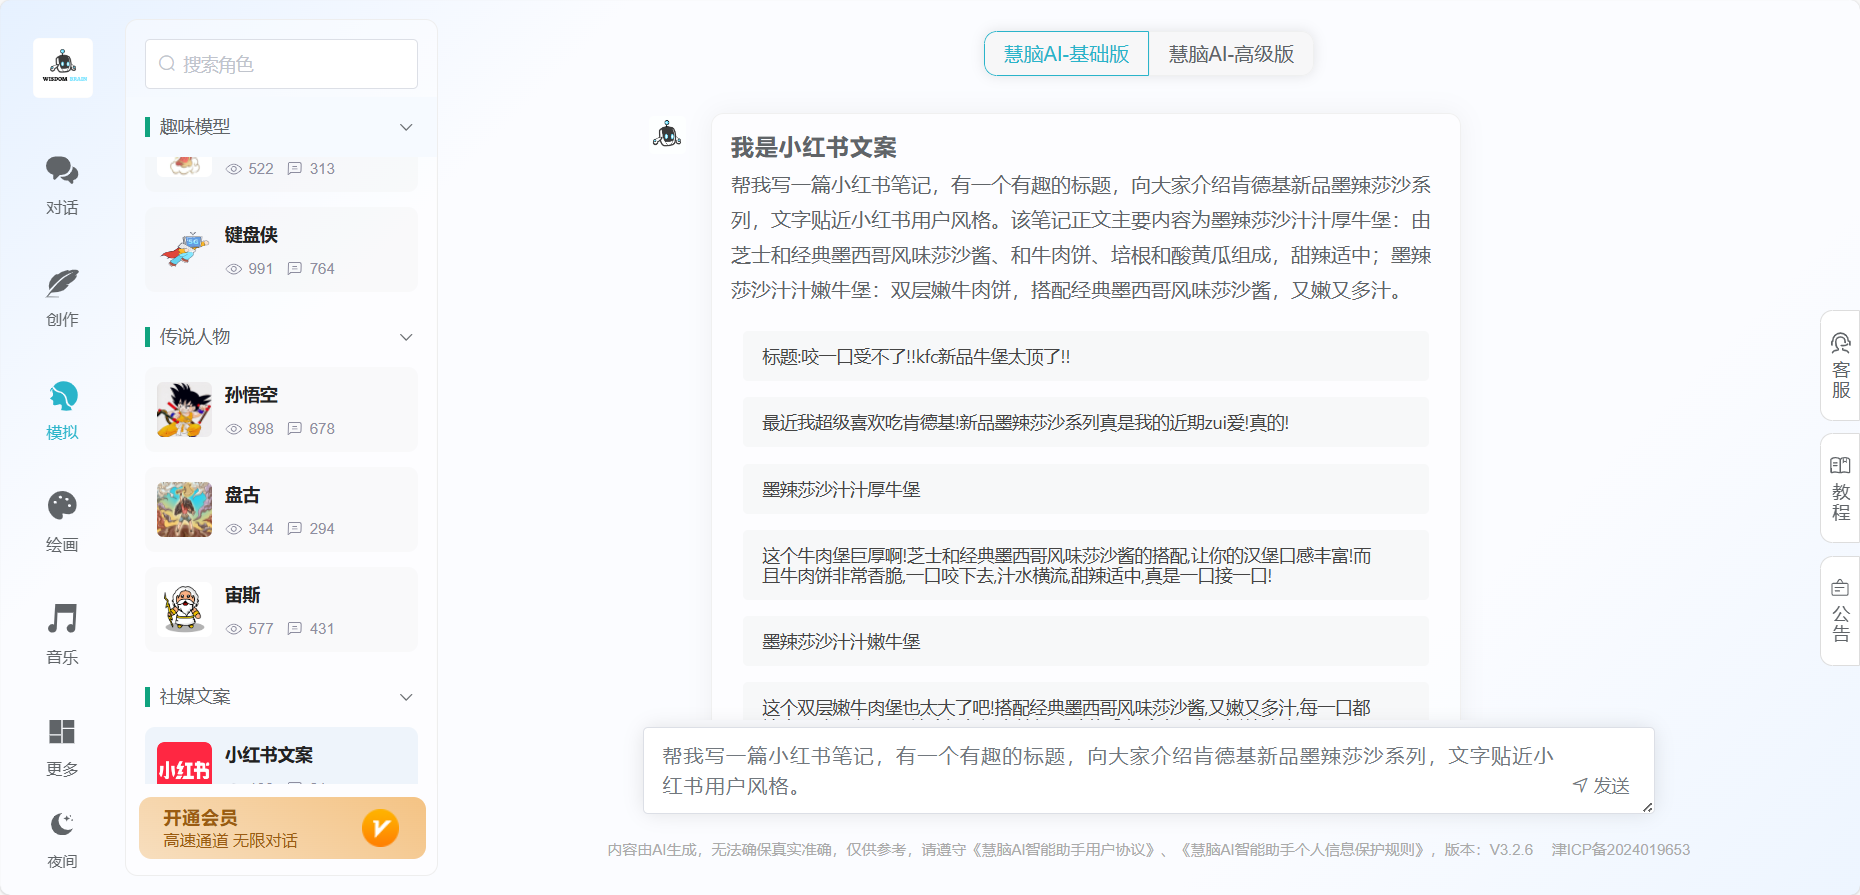The width and height of the screenshot is (1860, 895).
Task: Open 客服 customer service panel
Action: (1840, 366)
